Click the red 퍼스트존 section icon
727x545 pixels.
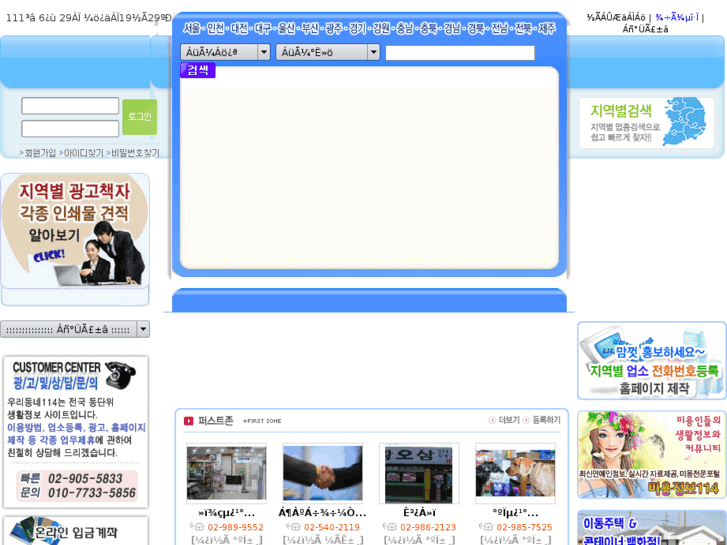[x=188, y=421]
